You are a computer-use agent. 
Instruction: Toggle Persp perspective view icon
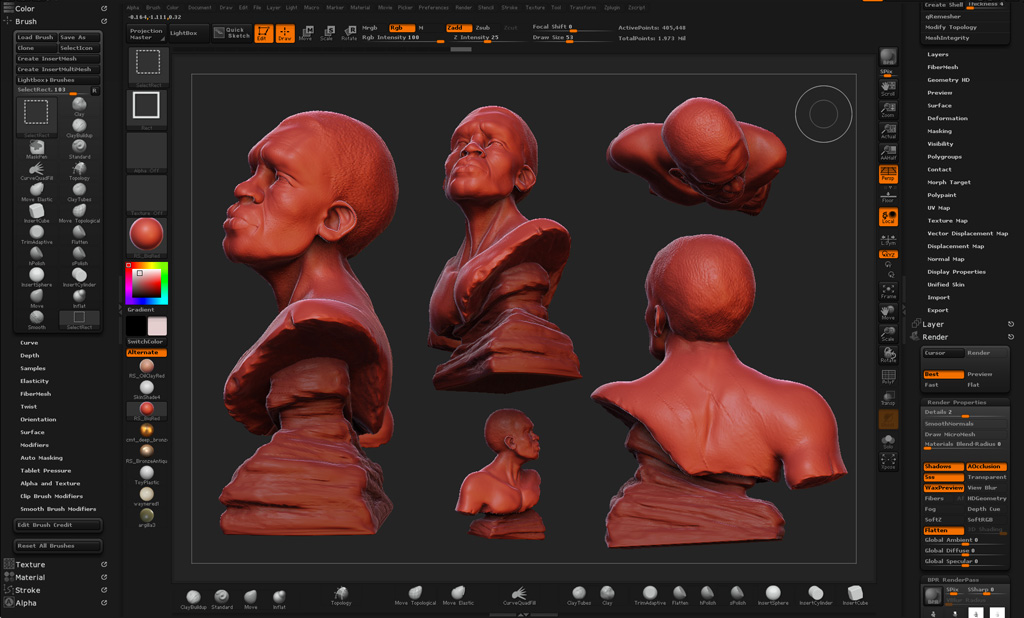[888, 175]
